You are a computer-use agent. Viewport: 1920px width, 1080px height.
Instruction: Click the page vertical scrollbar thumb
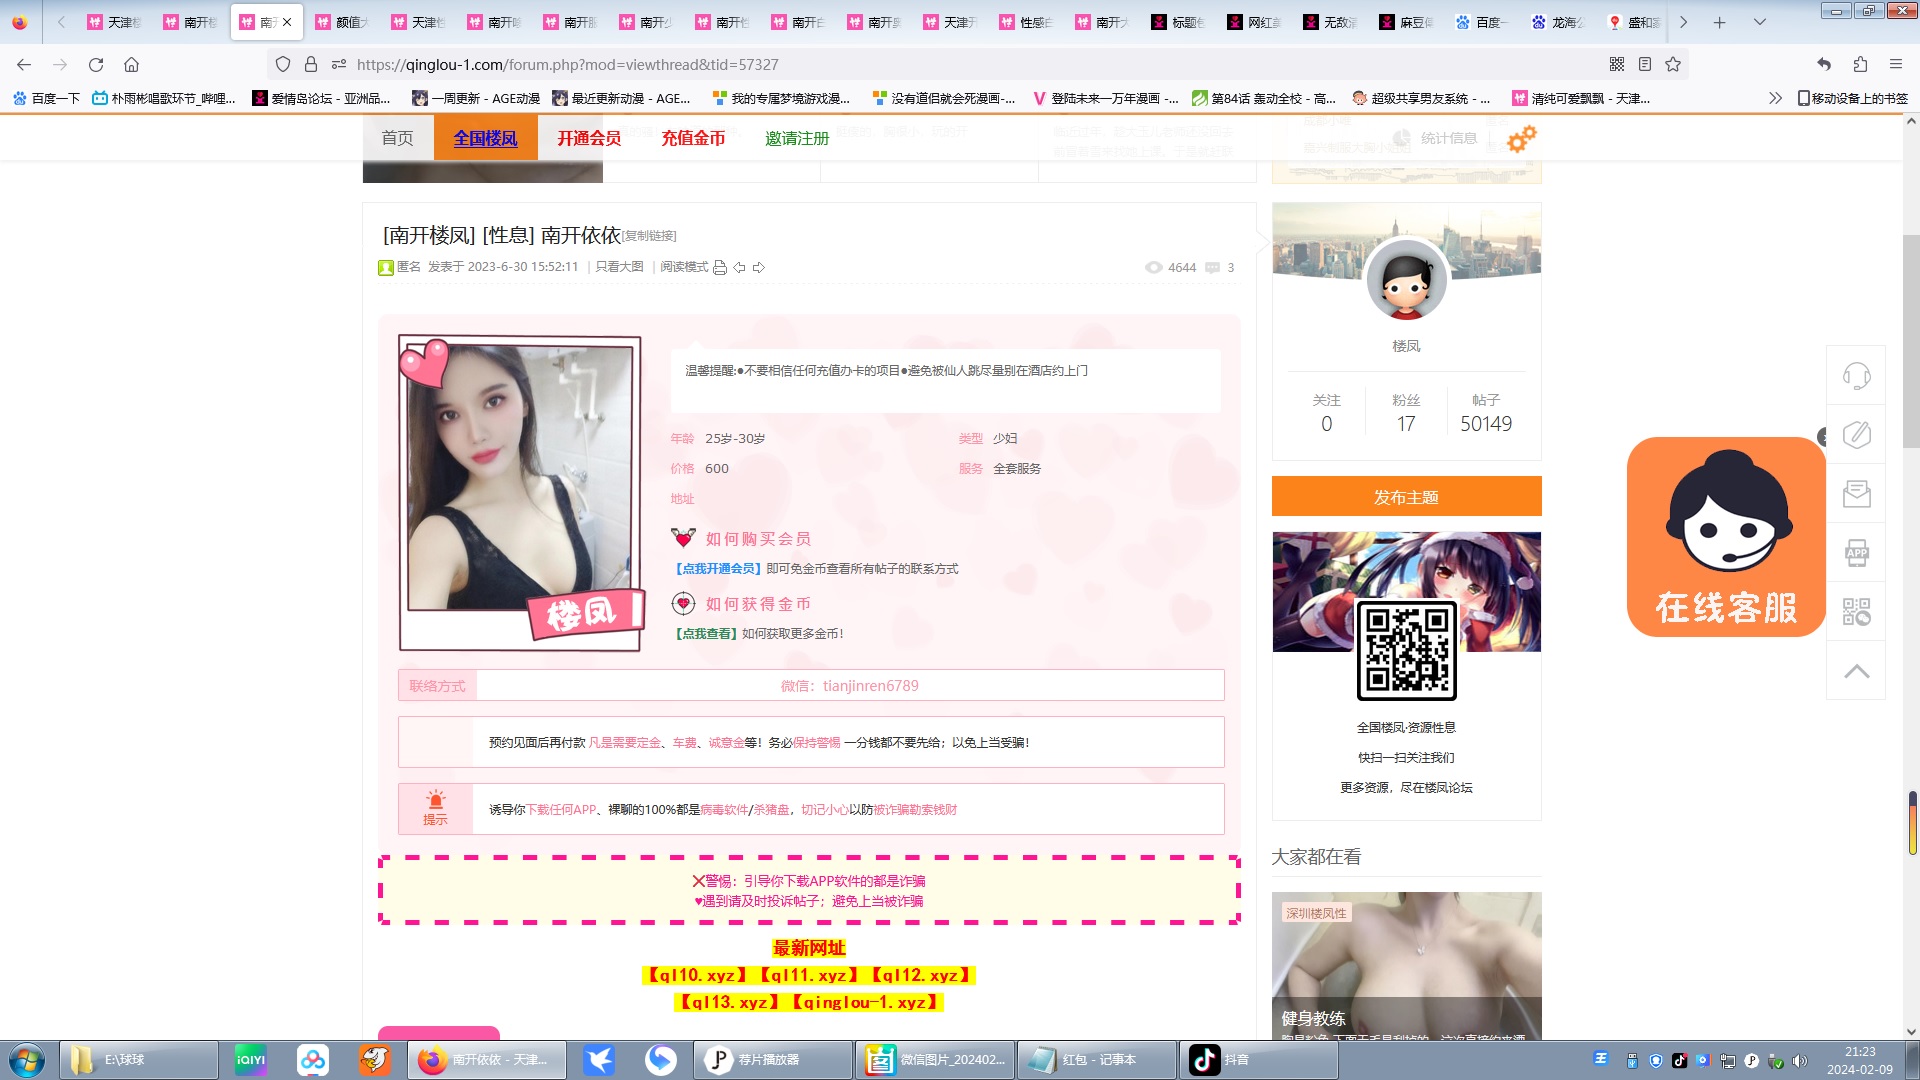point(1911,340)
